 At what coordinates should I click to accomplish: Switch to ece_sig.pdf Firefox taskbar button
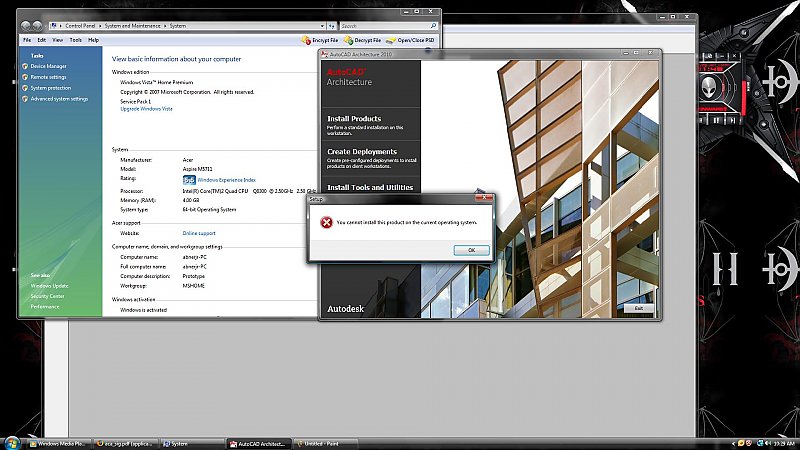126,444
